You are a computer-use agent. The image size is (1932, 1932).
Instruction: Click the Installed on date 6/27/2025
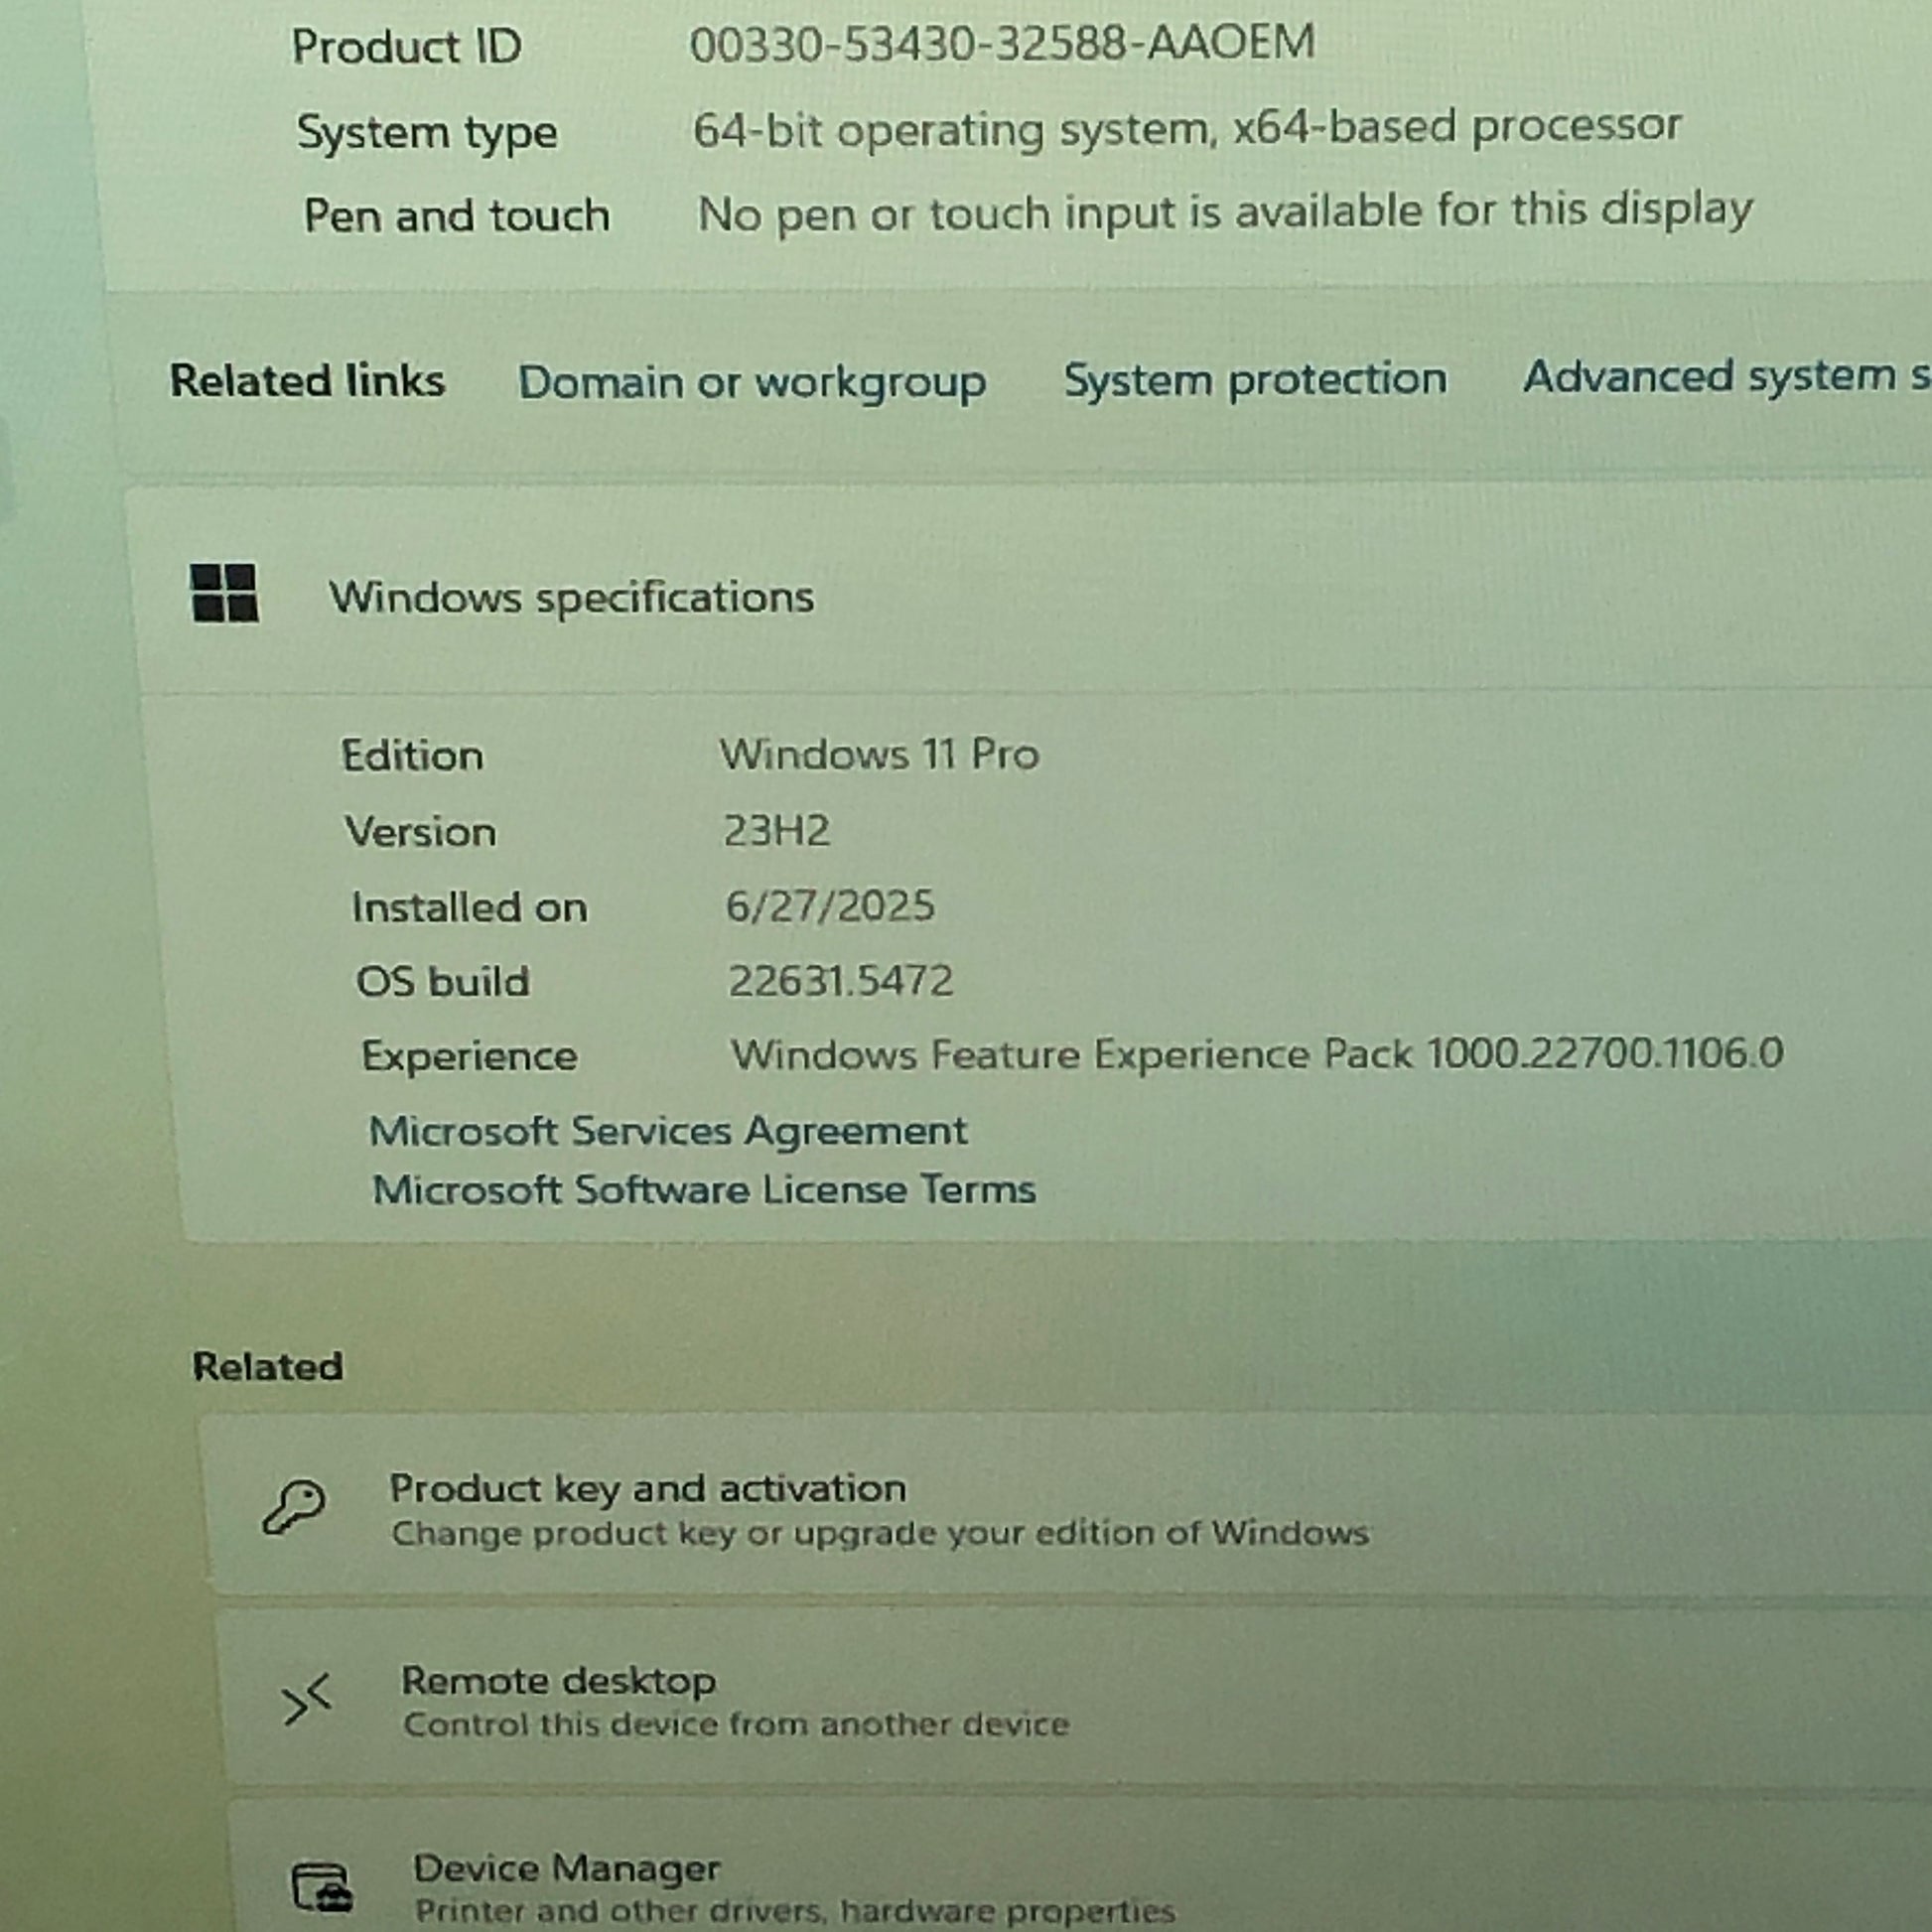829,906
